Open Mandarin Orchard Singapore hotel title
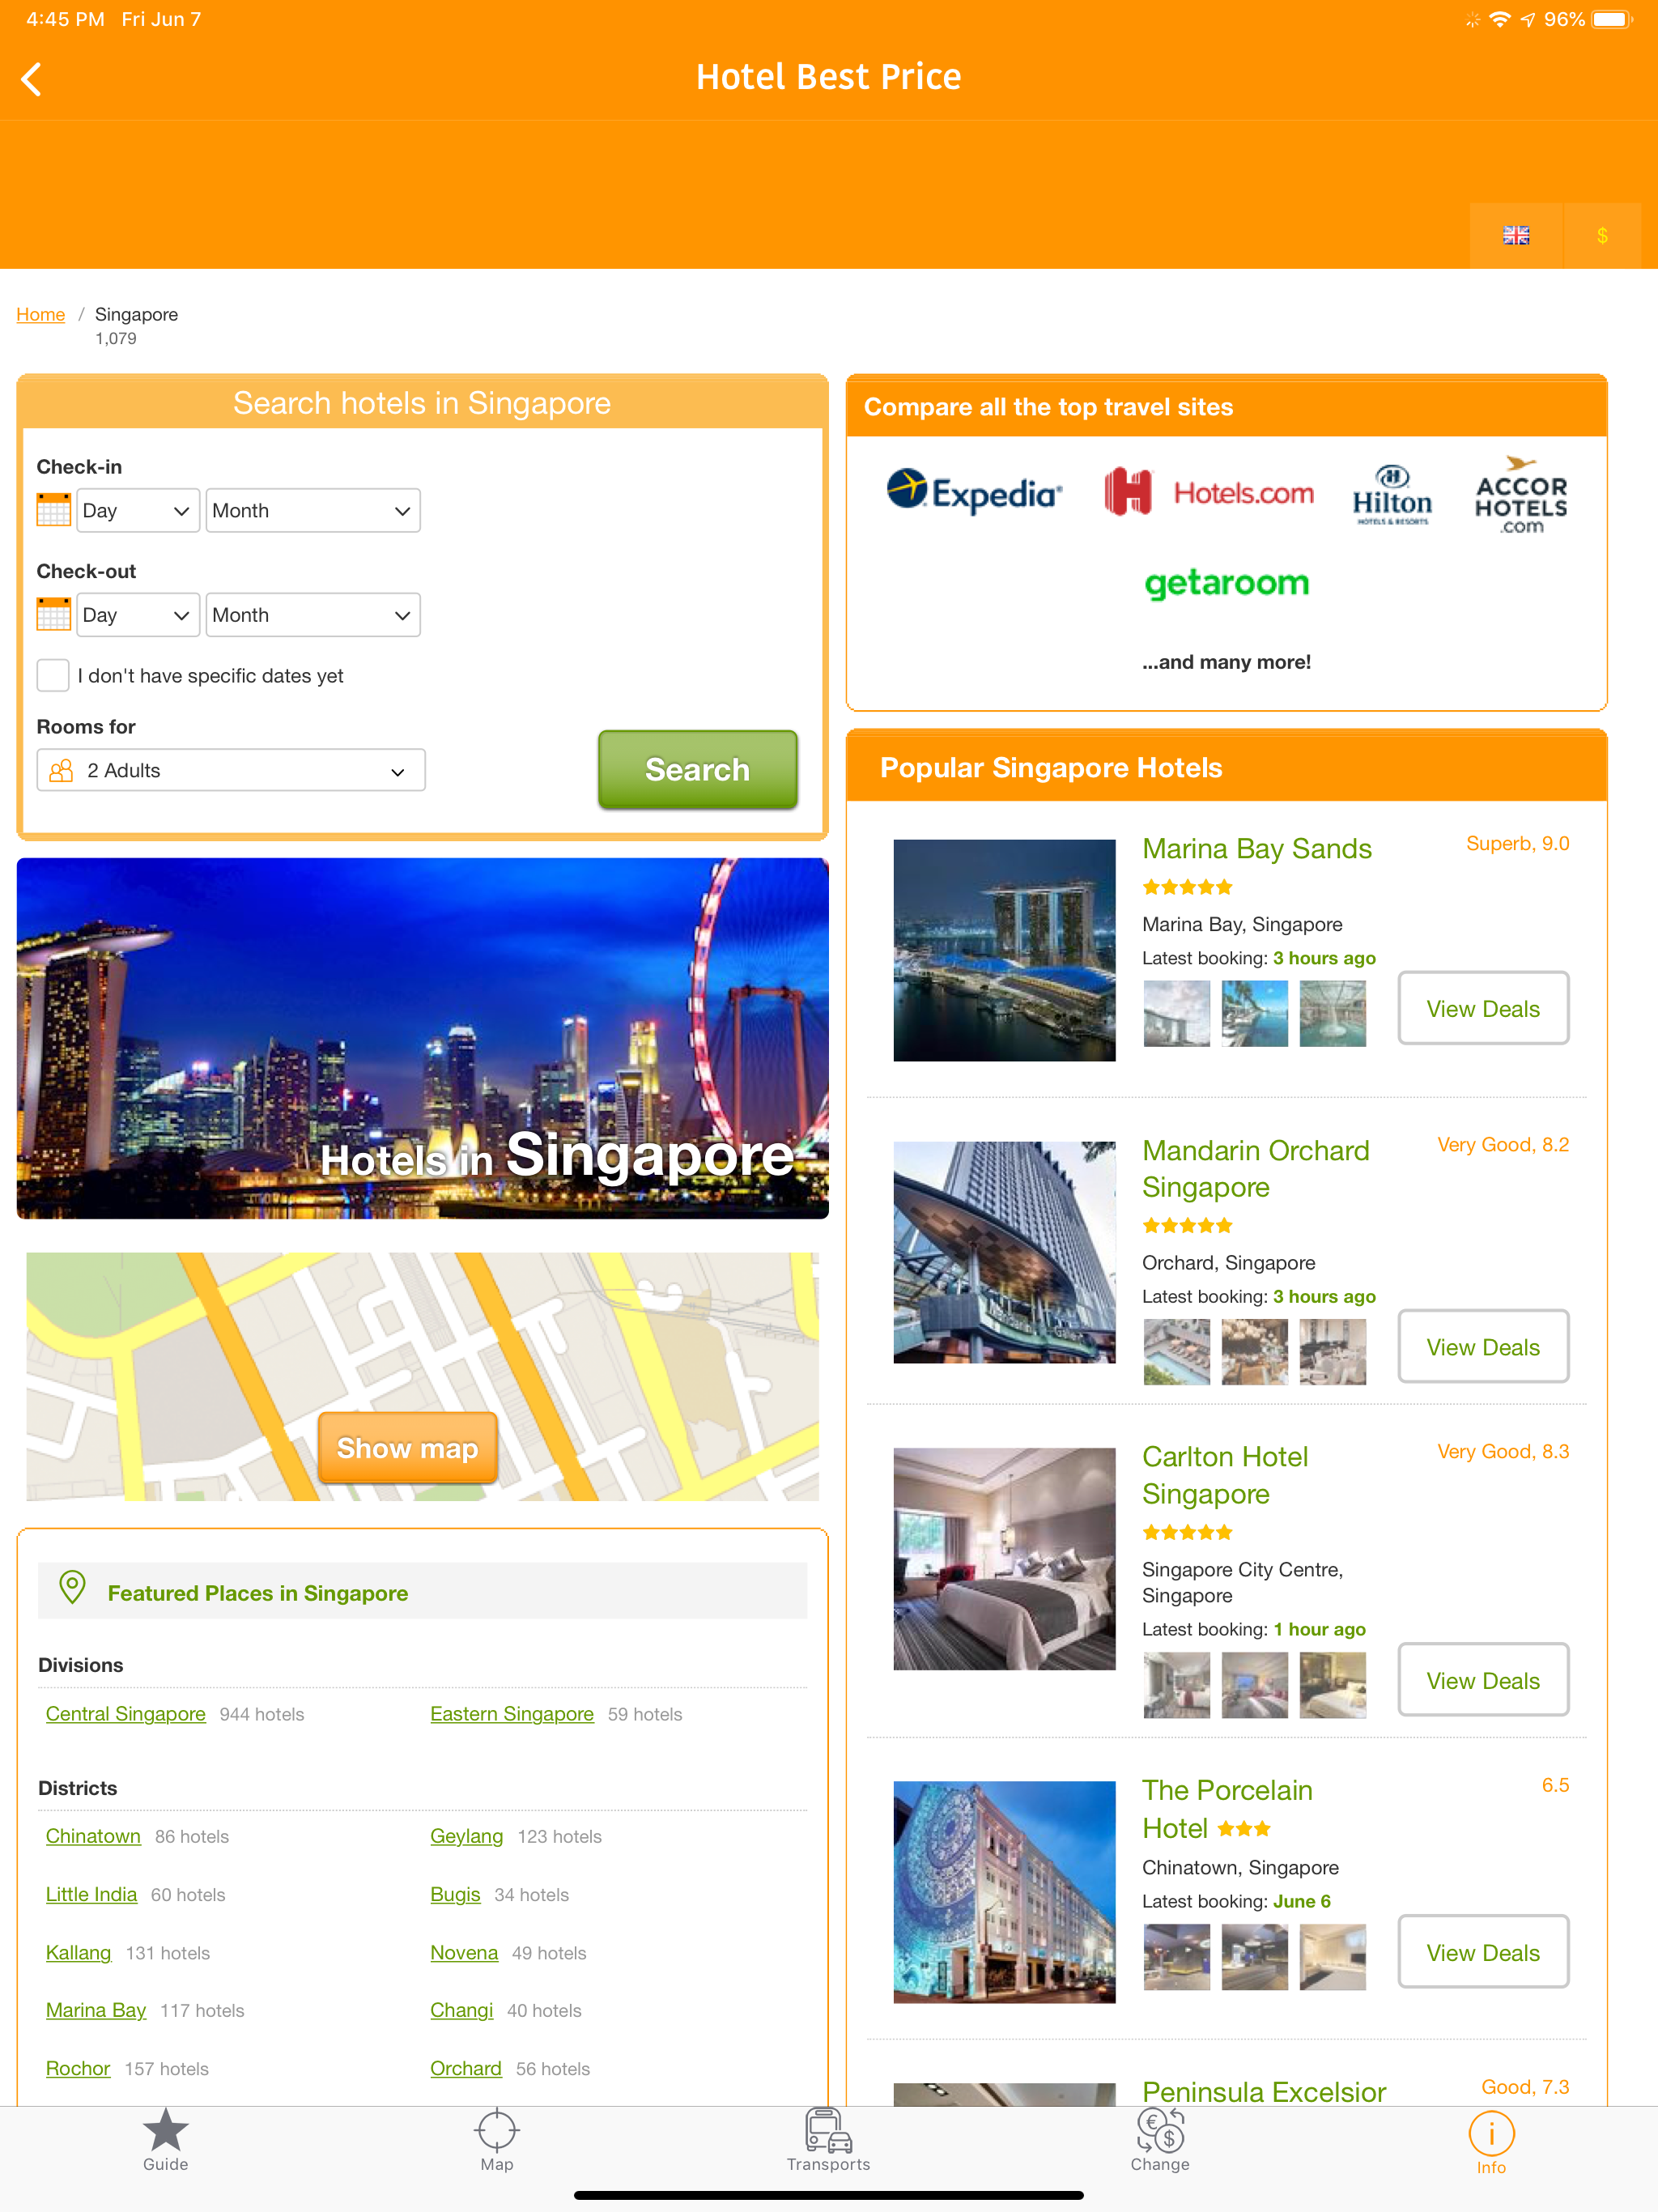Viewport: 1658px width, 2212px height. (x=1256, y=1169)
